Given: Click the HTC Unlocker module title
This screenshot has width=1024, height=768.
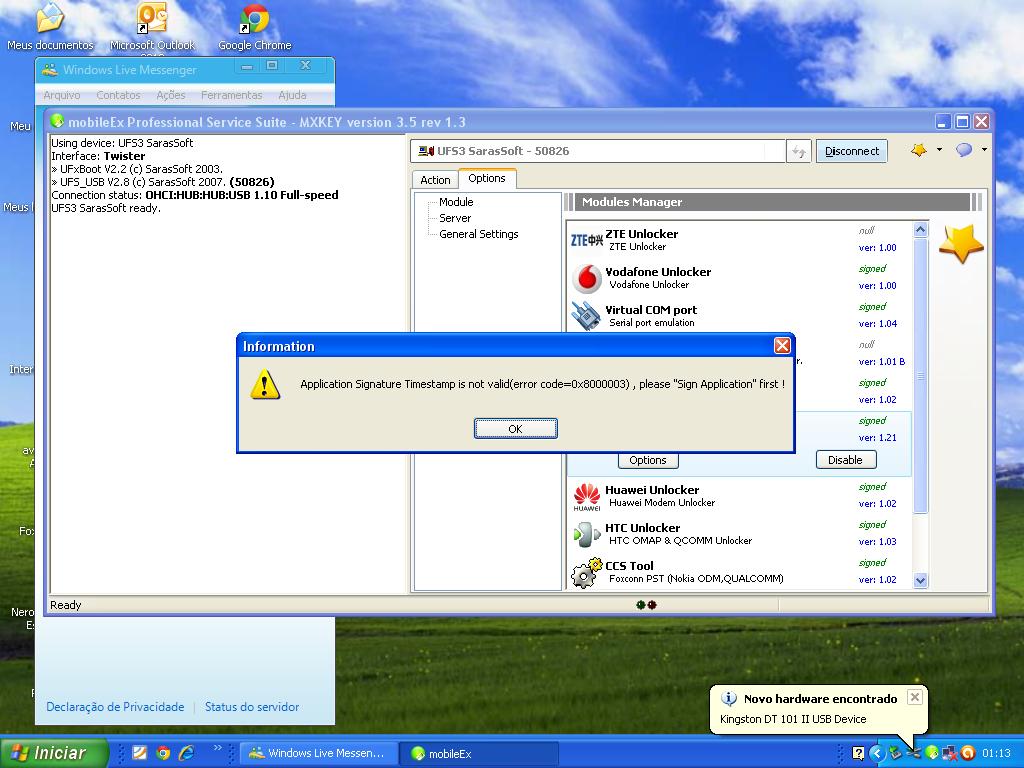Looking at the screenshot, I should 643,528.
